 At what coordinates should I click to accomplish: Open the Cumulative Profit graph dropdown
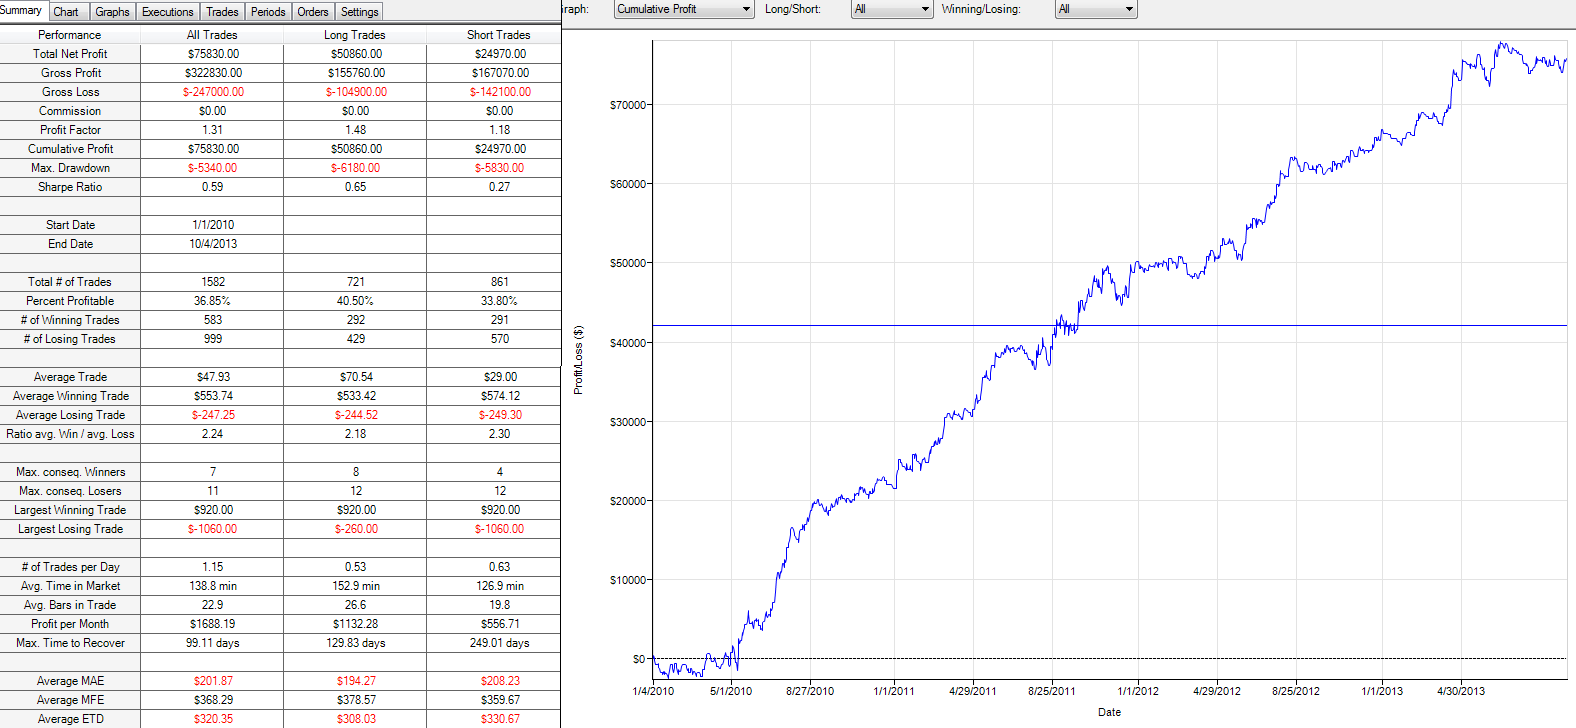(x=684, y=9)
